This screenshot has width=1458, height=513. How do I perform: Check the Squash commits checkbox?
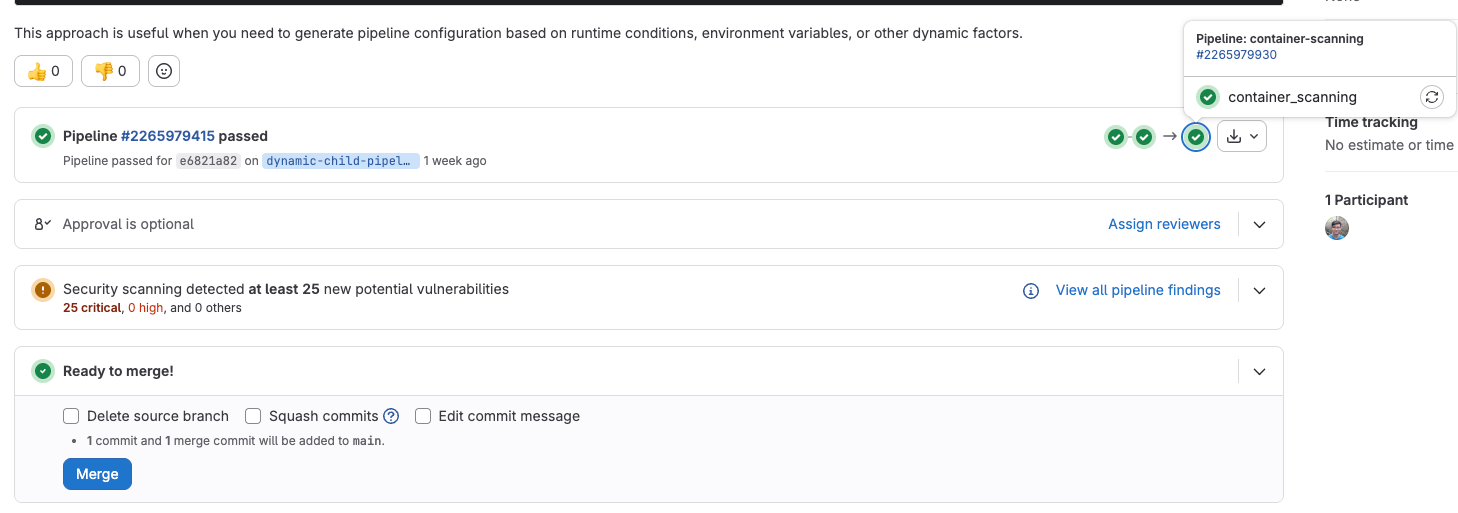253,416
